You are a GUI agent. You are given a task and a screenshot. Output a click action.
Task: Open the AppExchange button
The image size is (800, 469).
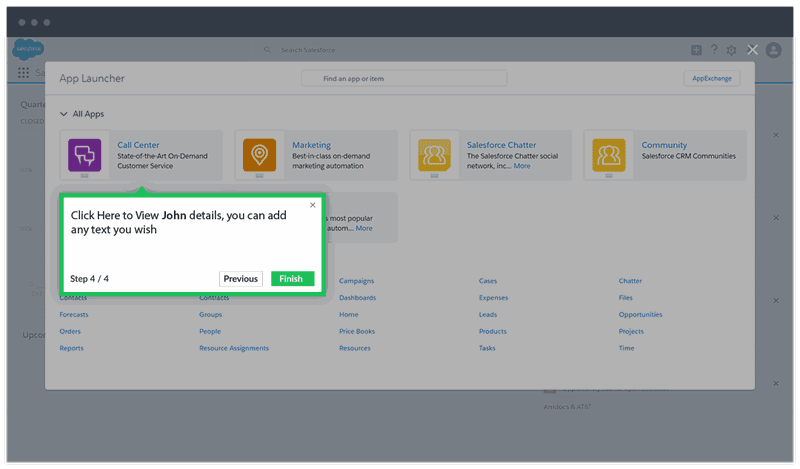[x=712, y=79]
